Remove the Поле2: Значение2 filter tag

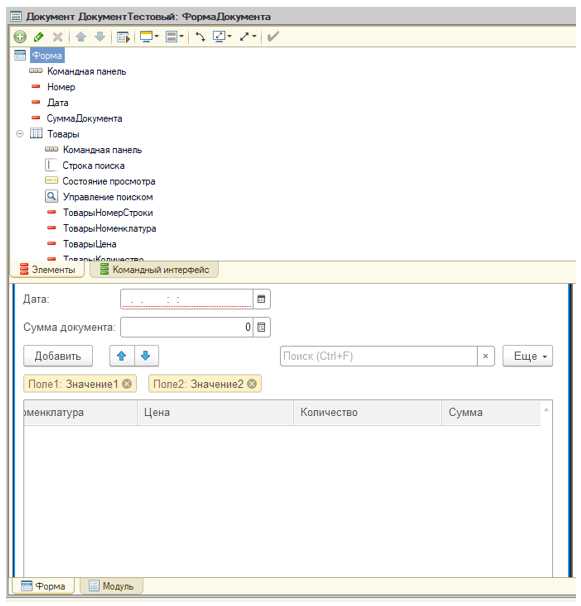(x=252, y=384)
